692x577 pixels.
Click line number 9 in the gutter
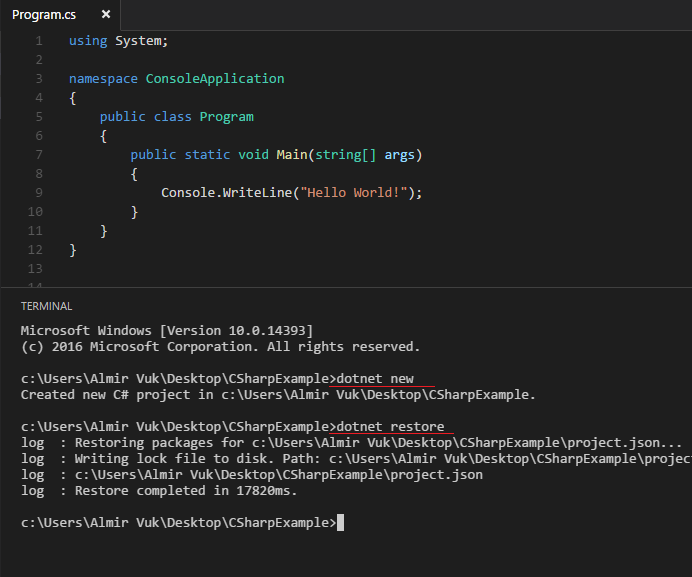(38, 193)
